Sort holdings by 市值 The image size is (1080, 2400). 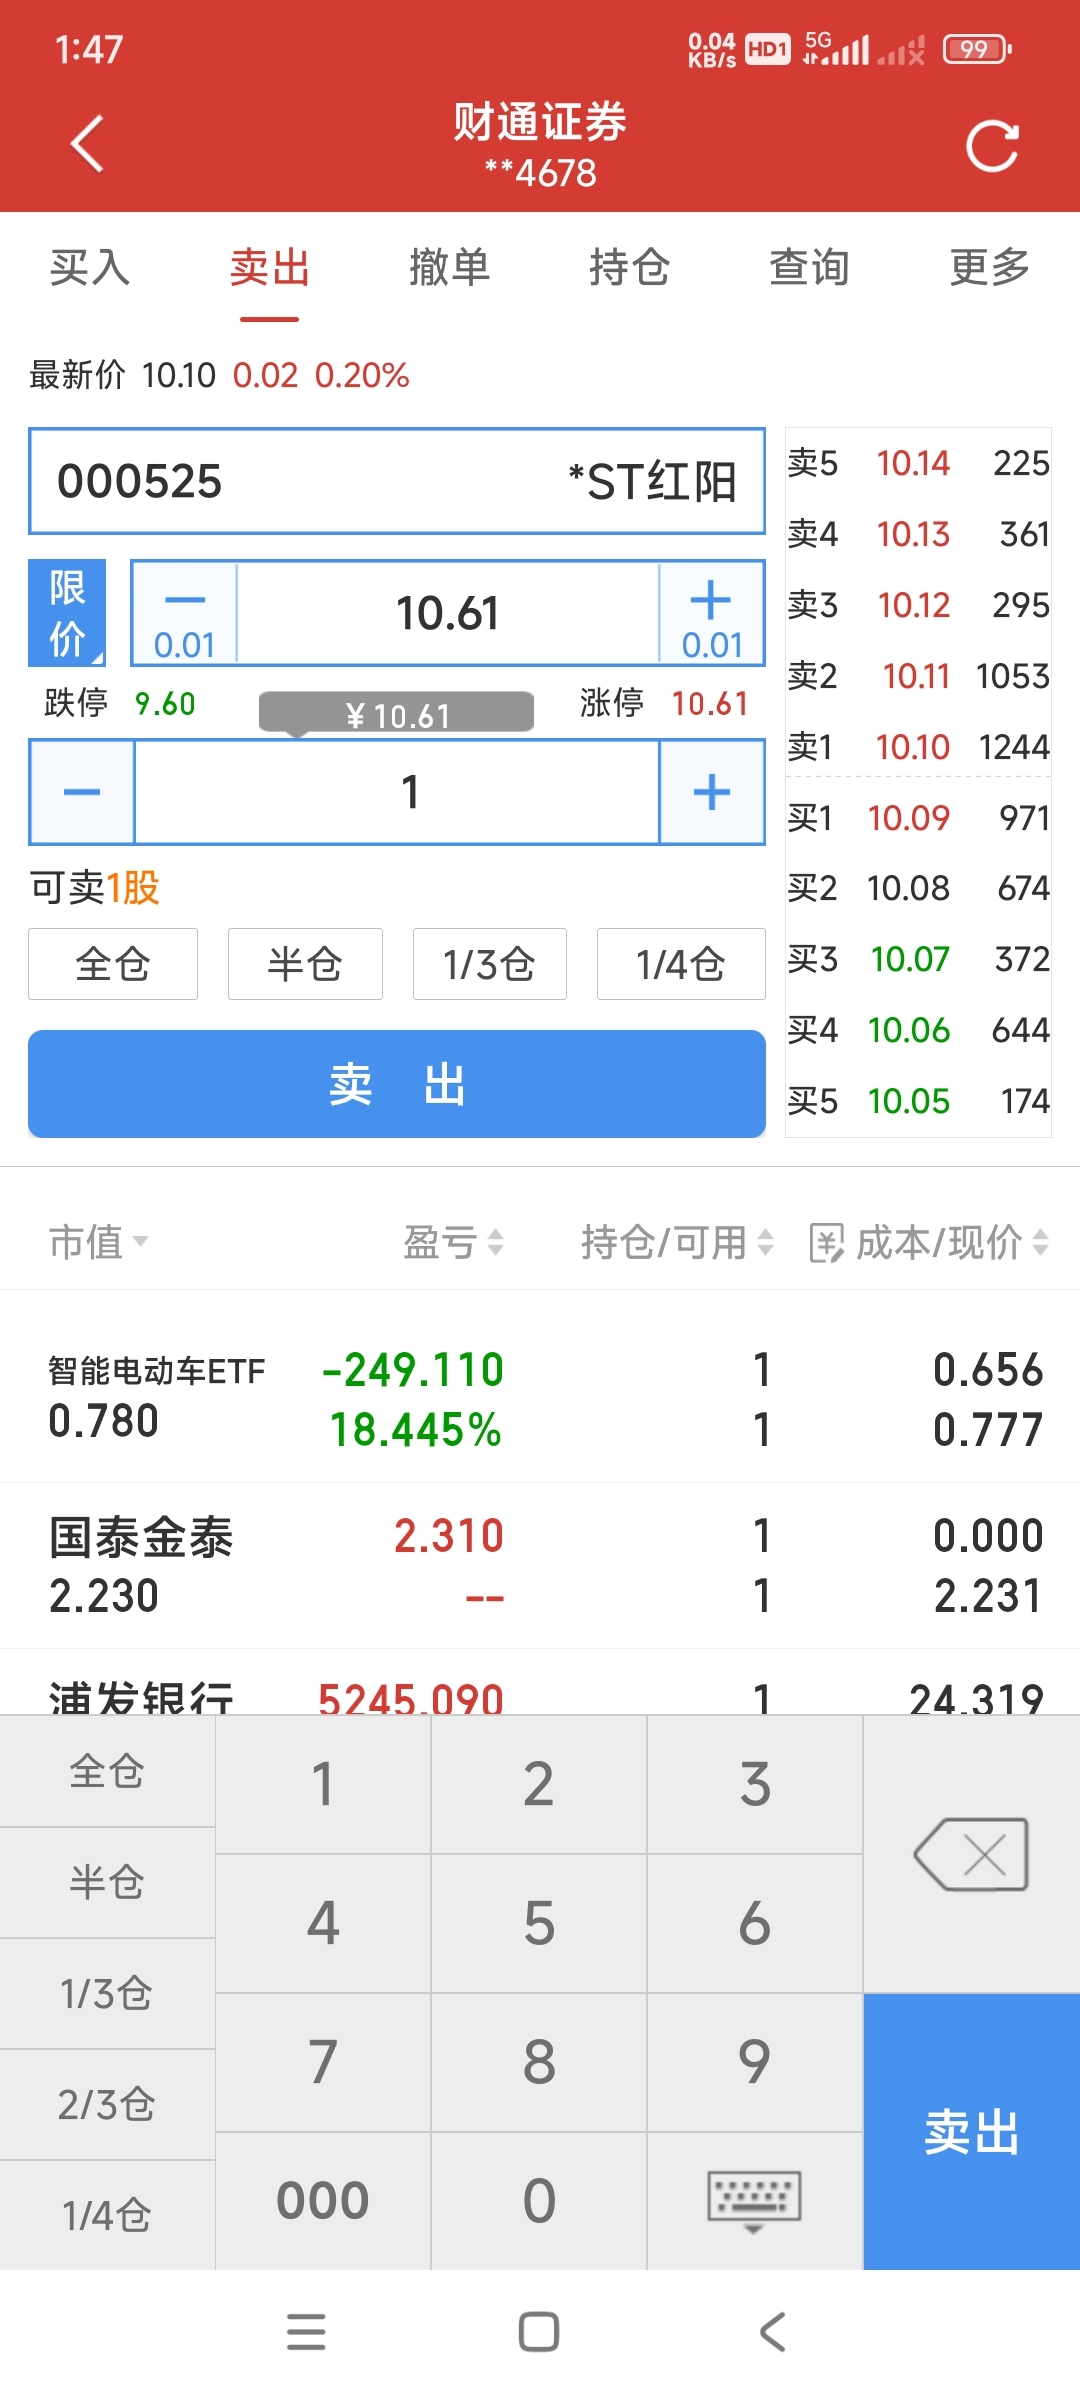click(98, 1242)
